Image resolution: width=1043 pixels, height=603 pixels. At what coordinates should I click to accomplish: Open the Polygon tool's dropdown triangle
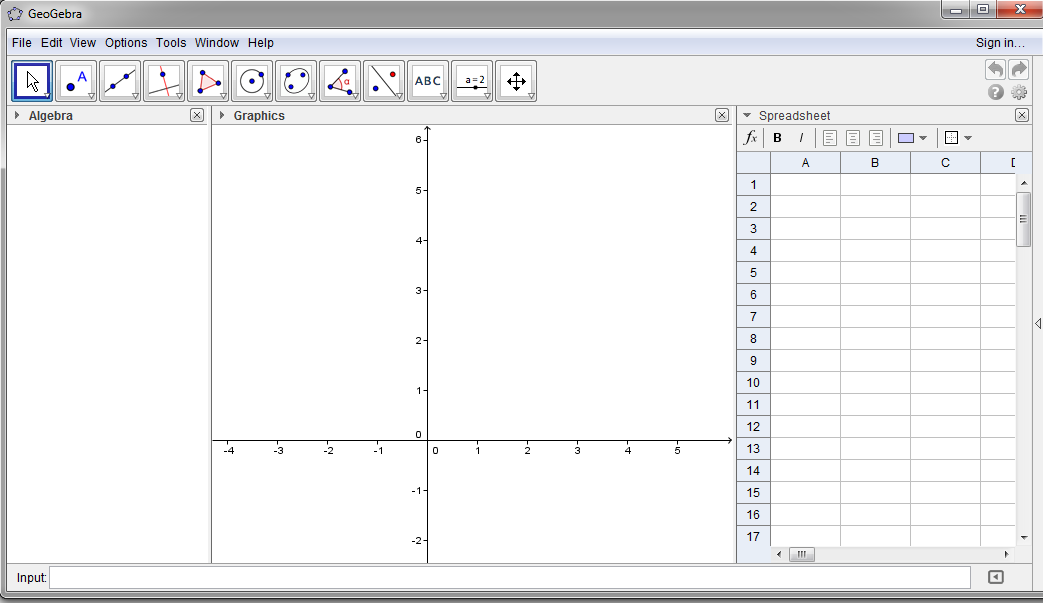coord(224,96)
